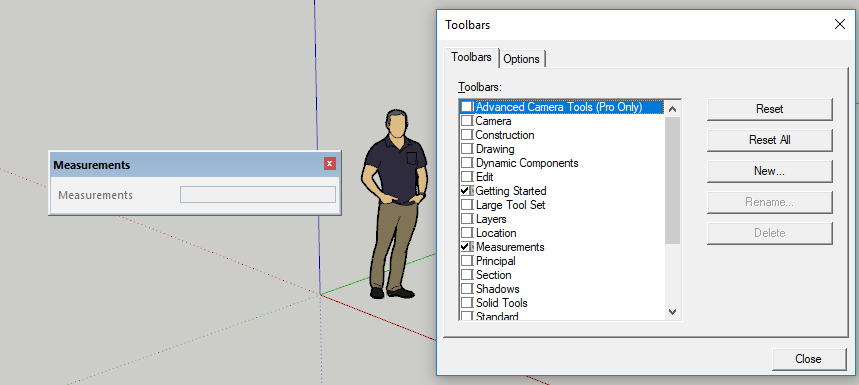Click the toolbar list scrollbar thumb

pyautogui.click(x=673, y=180)
